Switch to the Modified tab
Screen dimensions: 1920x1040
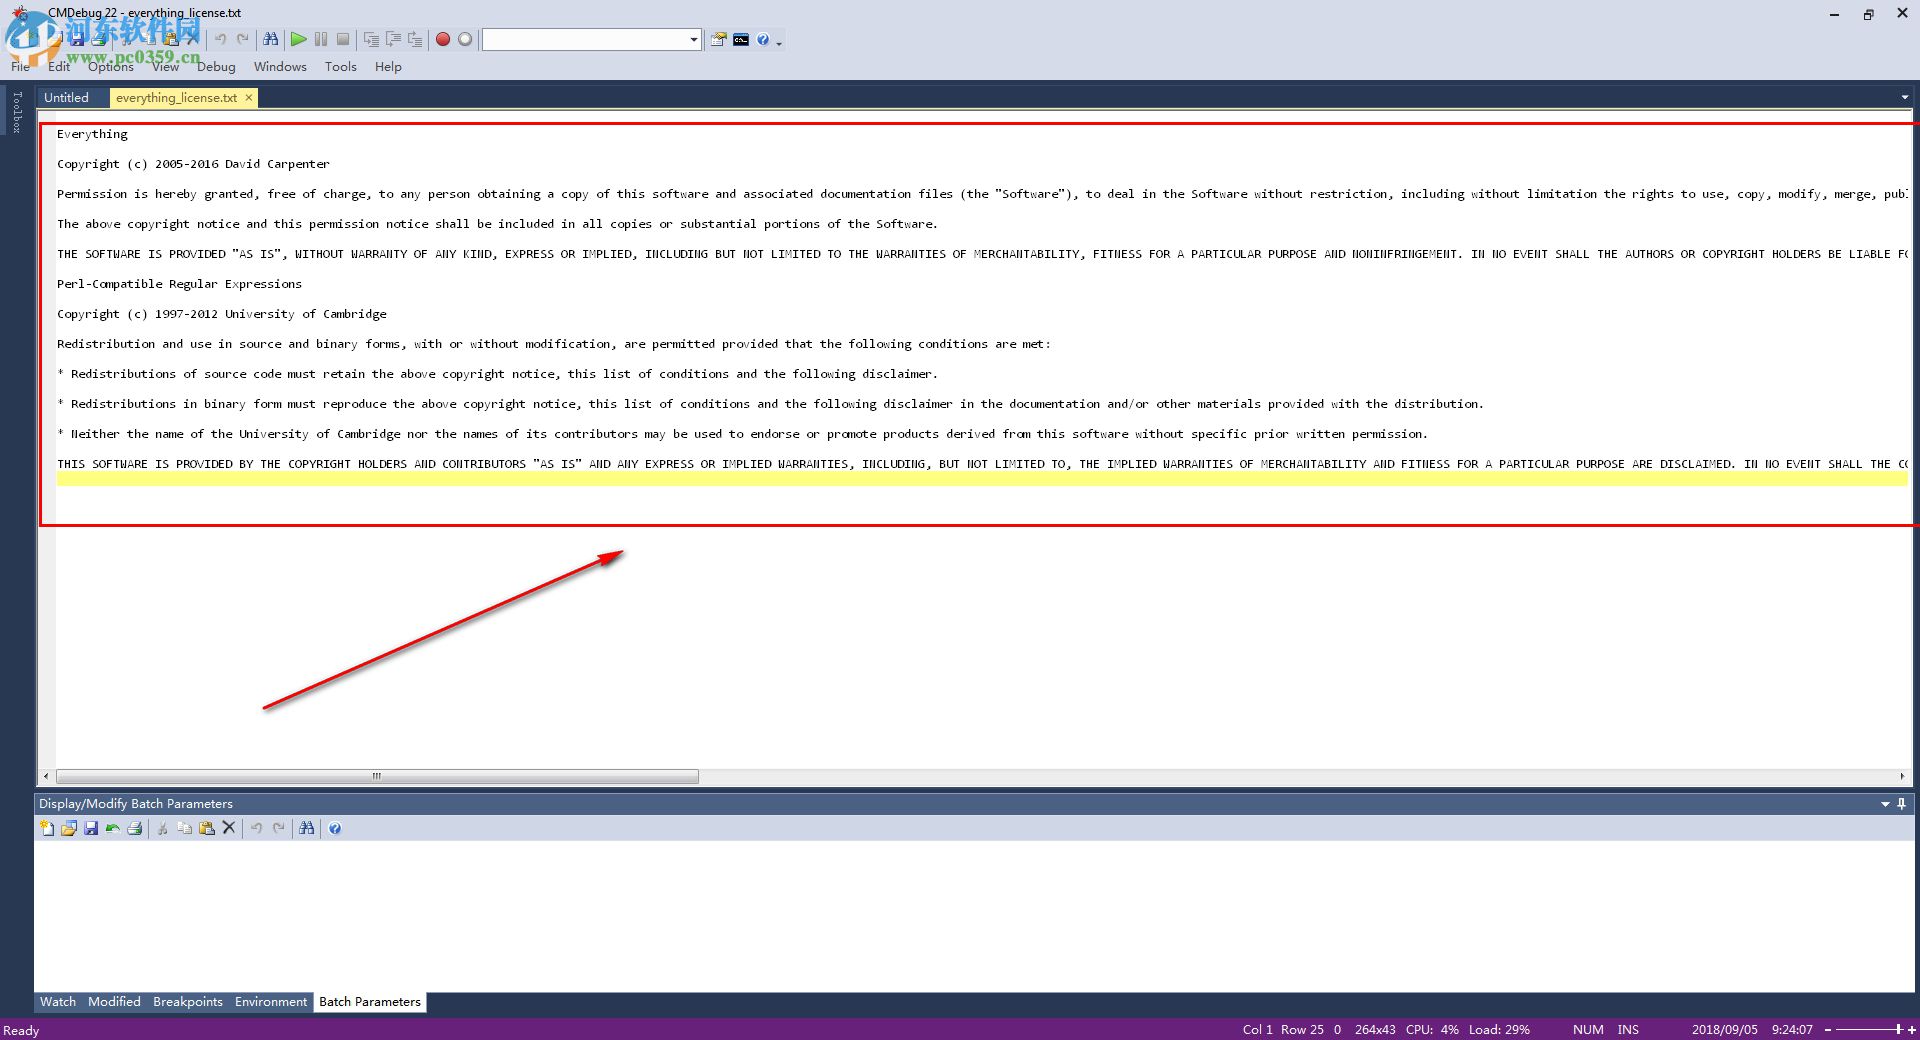point(114,1002)
